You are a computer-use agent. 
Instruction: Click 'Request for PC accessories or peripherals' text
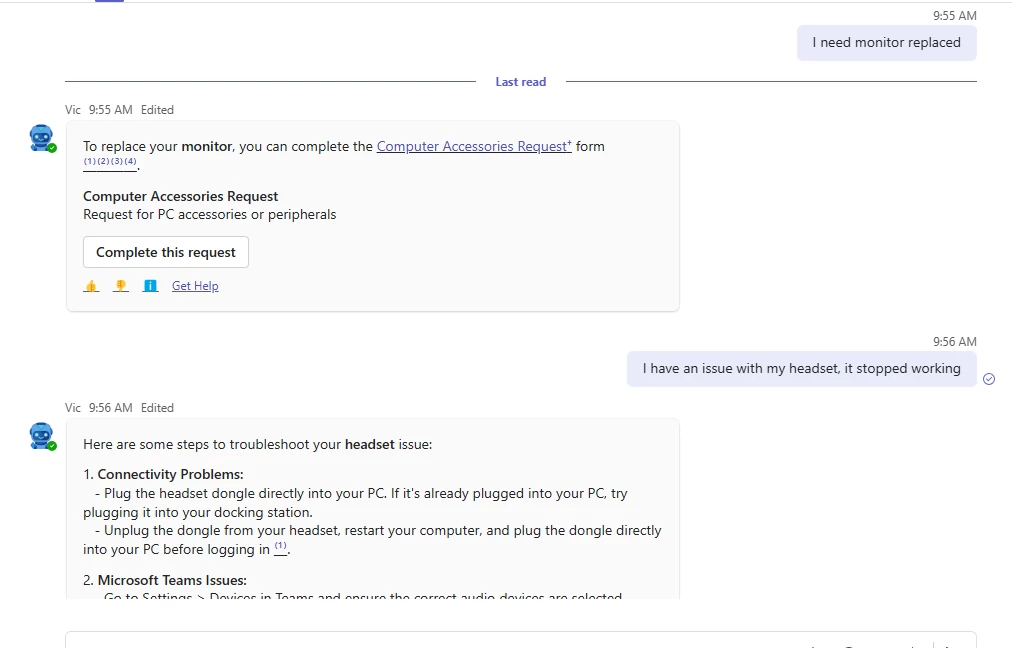(210, 214)
